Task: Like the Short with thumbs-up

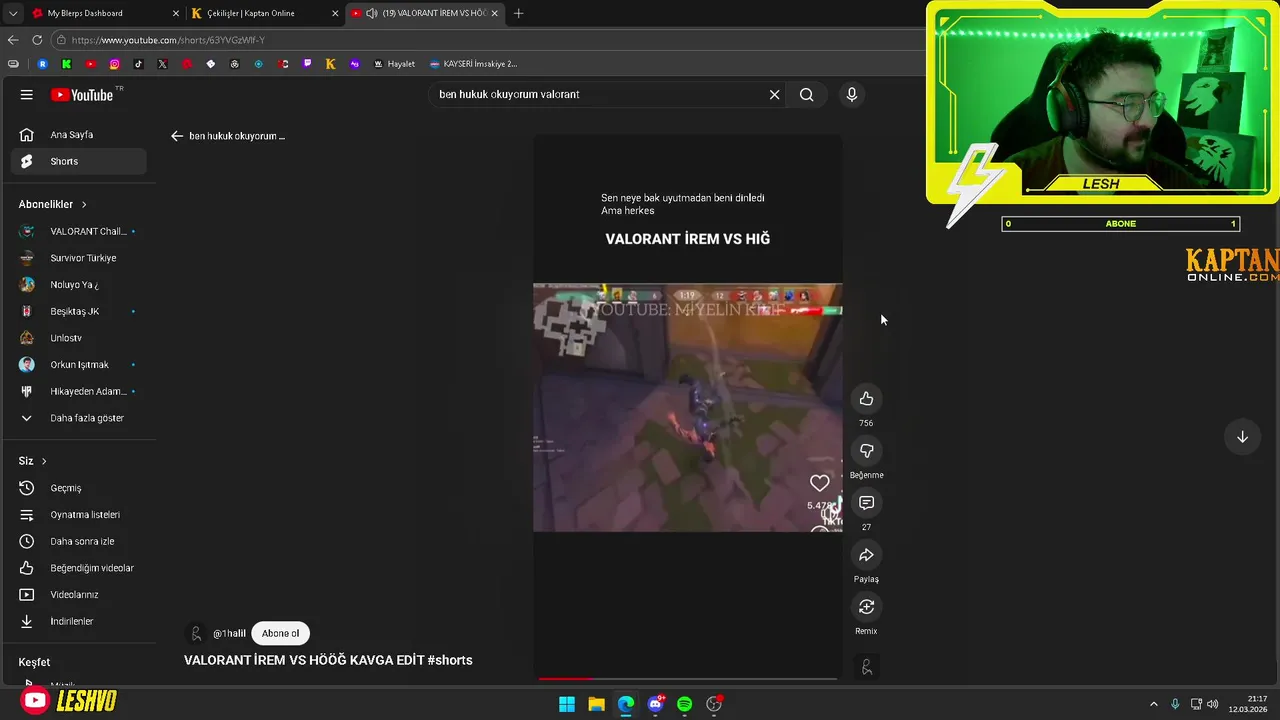Action: pos(866,399)
